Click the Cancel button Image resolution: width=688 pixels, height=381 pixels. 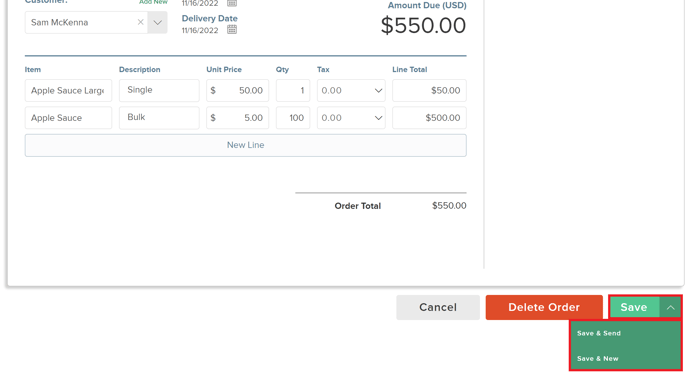pos(438,307)
